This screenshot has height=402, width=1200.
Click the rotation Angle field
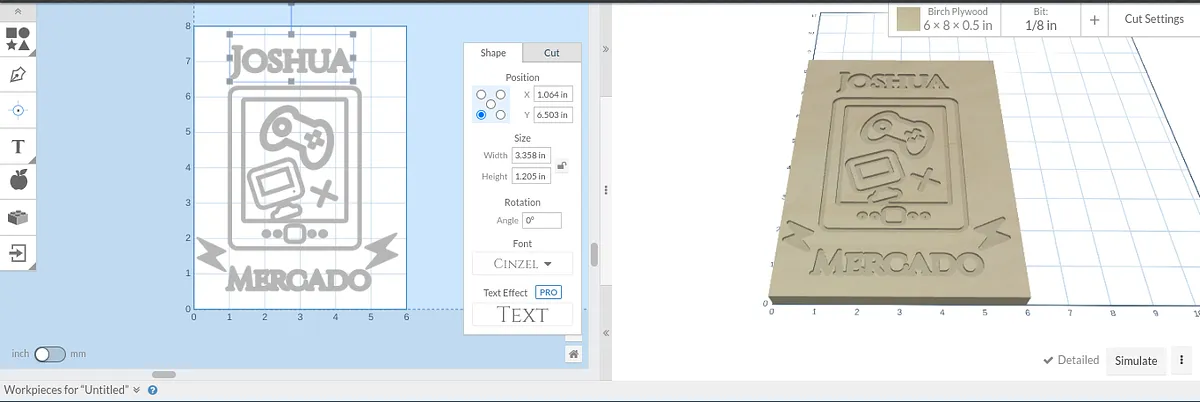click(542, 220)
